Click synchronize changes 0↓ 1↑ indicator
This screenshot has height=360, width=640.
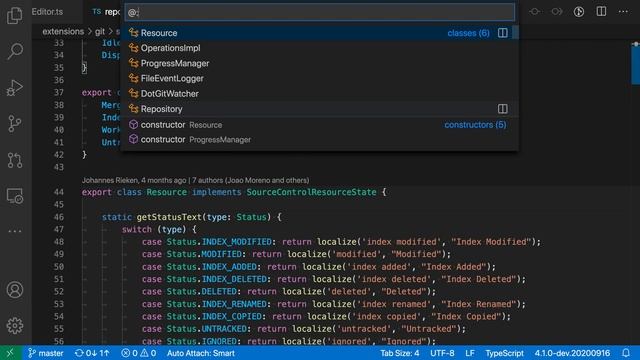pyautogui.click(x=92, y=353)
